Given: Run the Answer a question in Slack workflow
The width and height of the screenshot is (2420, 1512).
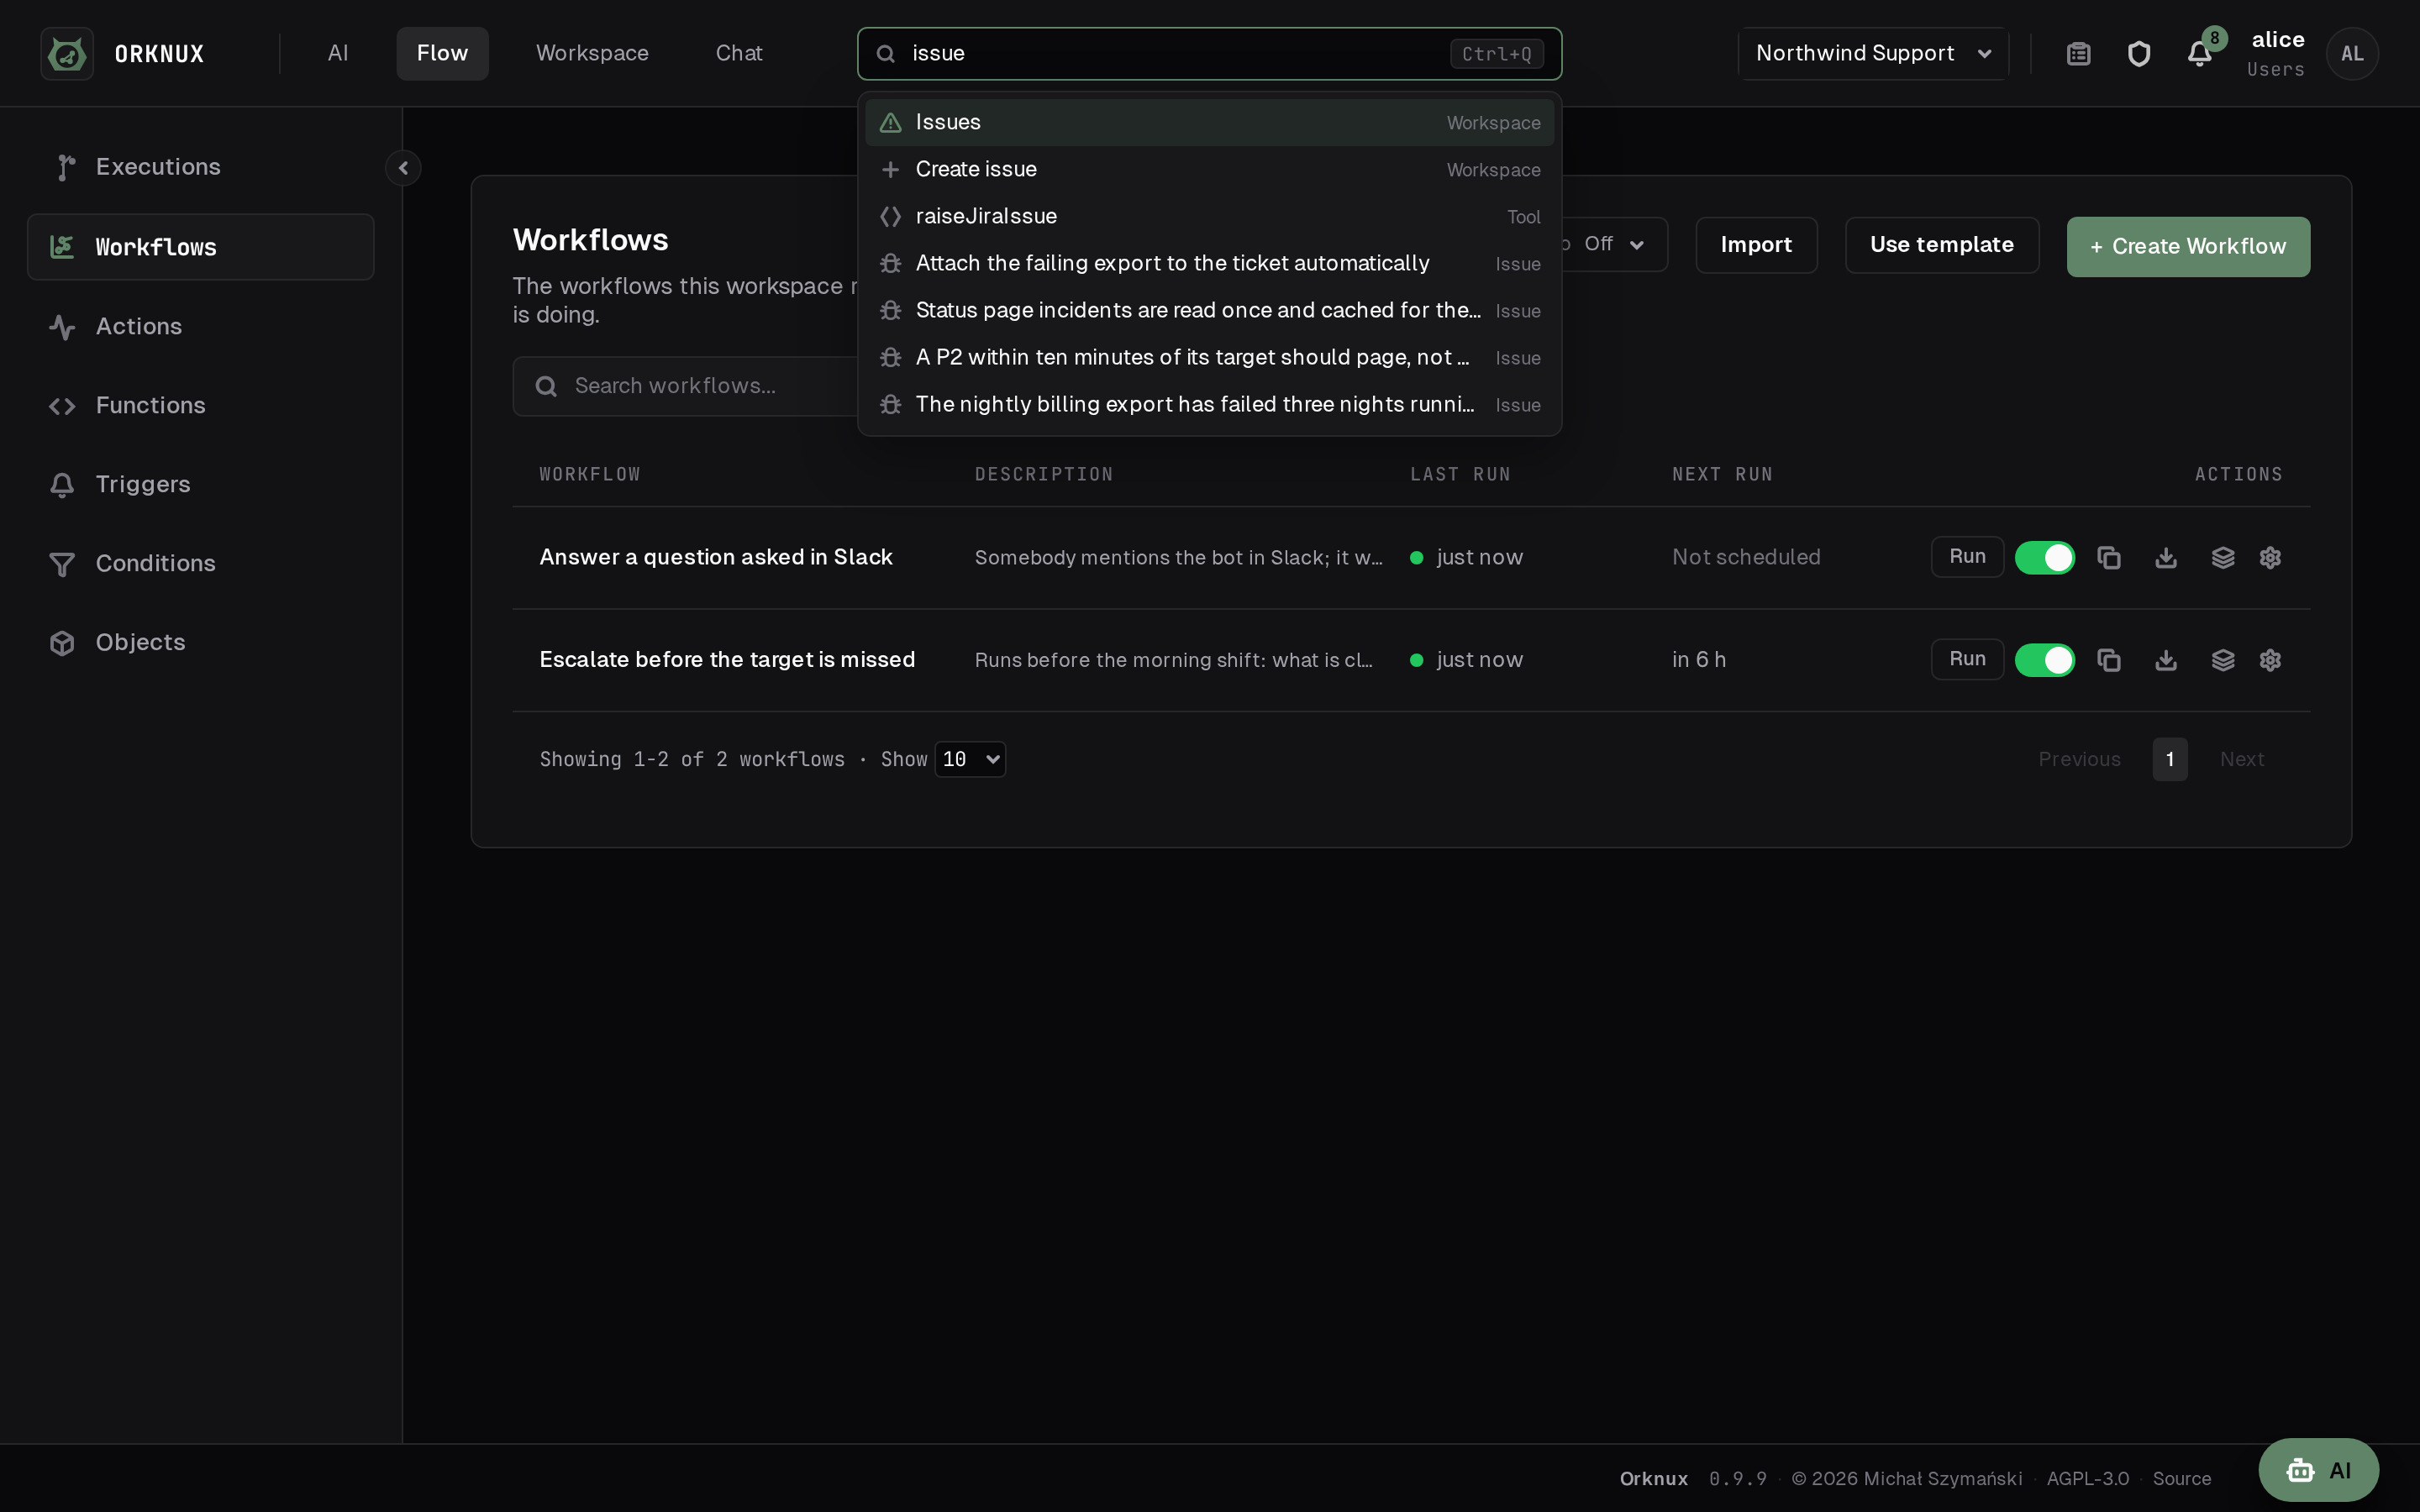Looking at the screenshot, I should click(1967, 557).
